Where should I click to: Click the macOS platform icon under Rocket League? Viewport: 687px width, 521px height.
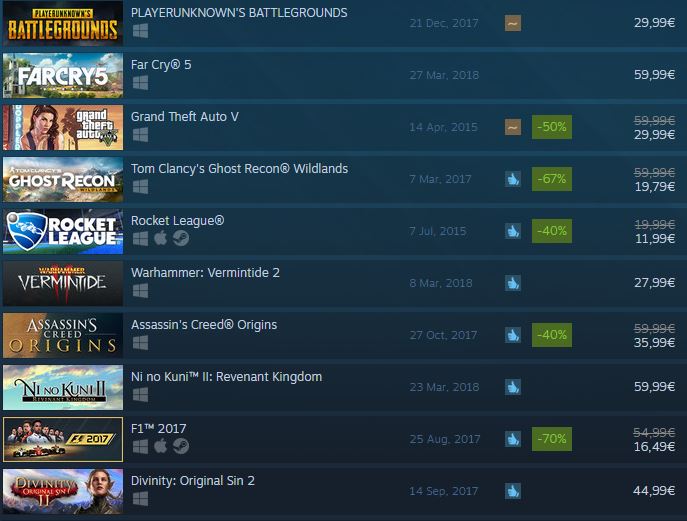point(160,238)
